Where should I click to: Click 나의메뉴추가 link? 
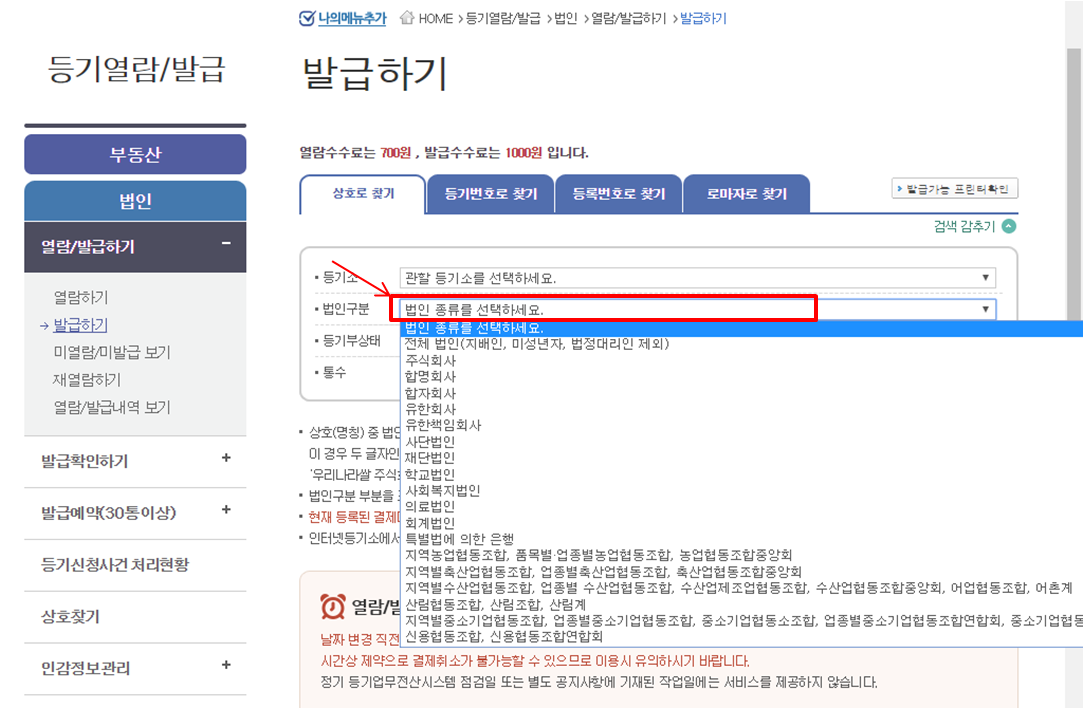tap(352, 18)
